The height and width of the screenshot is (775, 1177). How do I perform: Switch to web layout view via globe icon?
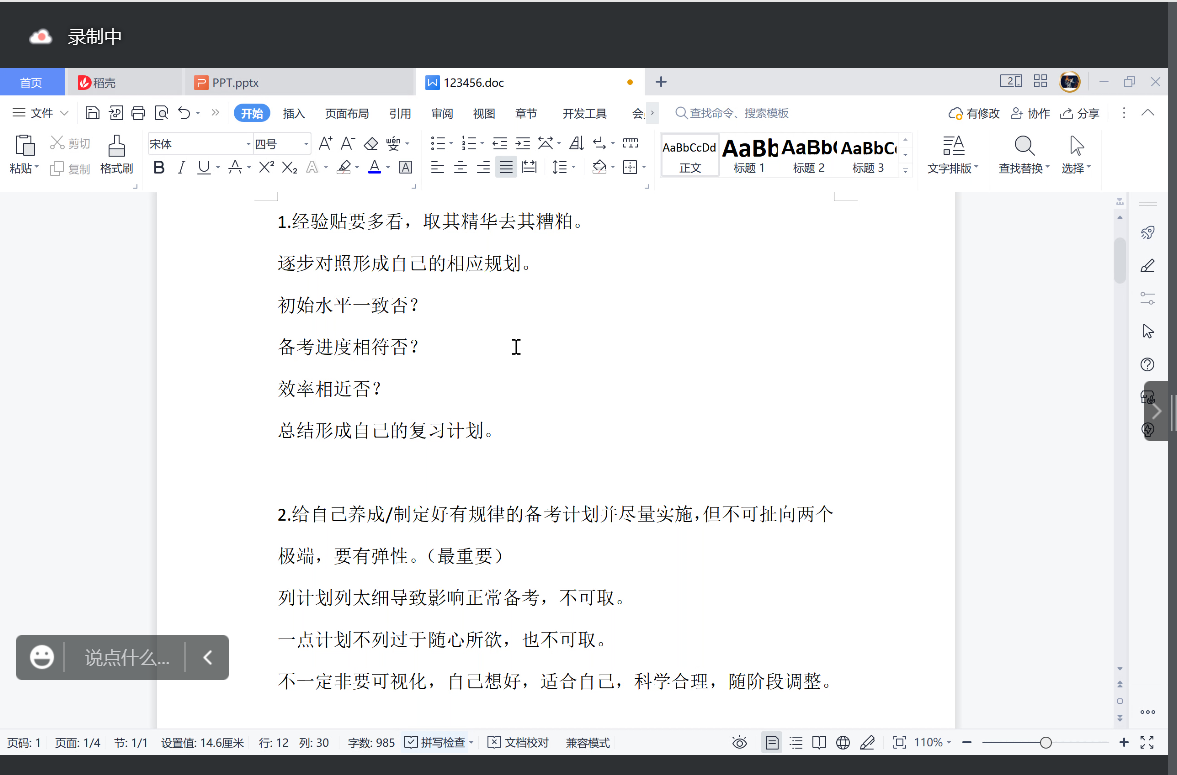click(x=842, y=742)
